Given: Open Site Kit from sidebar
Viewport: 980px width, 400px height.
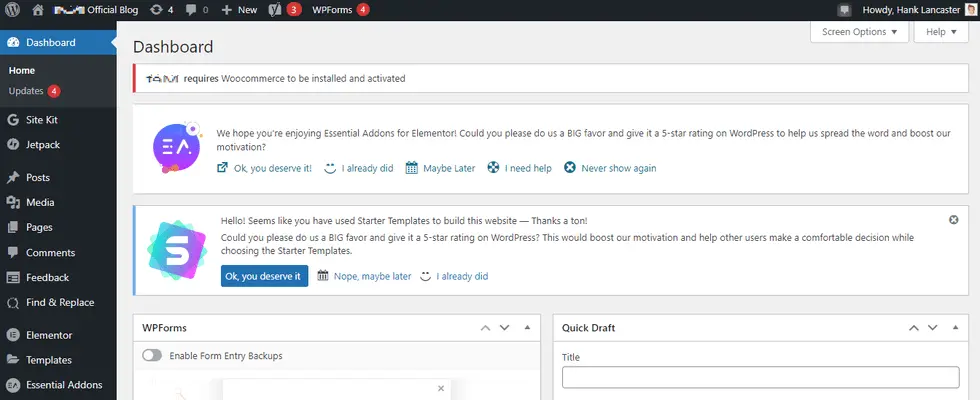Looking at the screenshot, I should click(x=46, y=119).
